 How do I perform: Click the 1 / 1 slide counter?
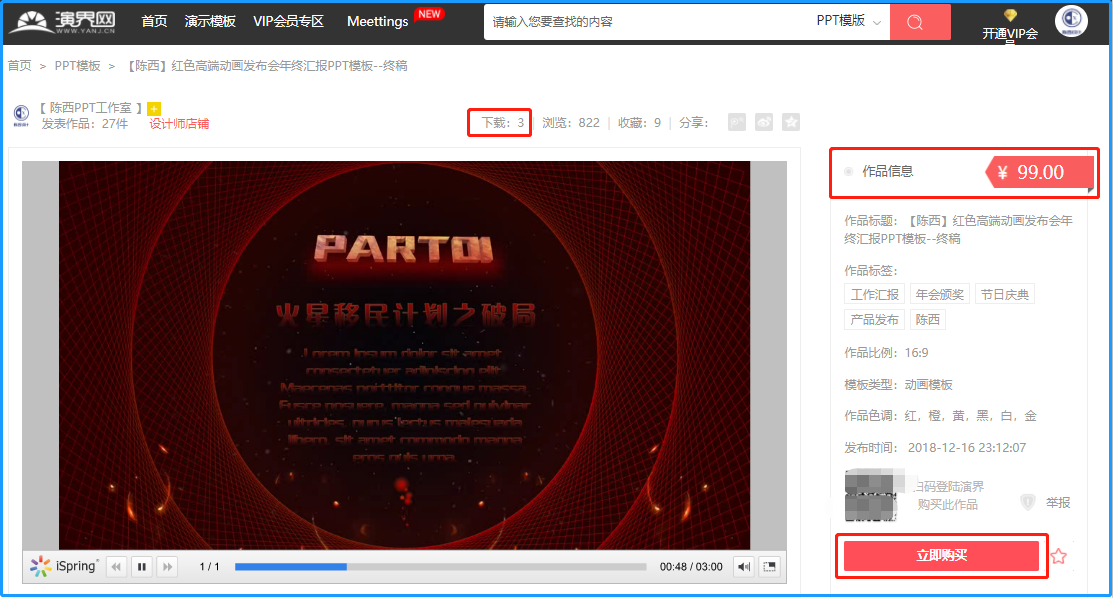tap(209, 567)
